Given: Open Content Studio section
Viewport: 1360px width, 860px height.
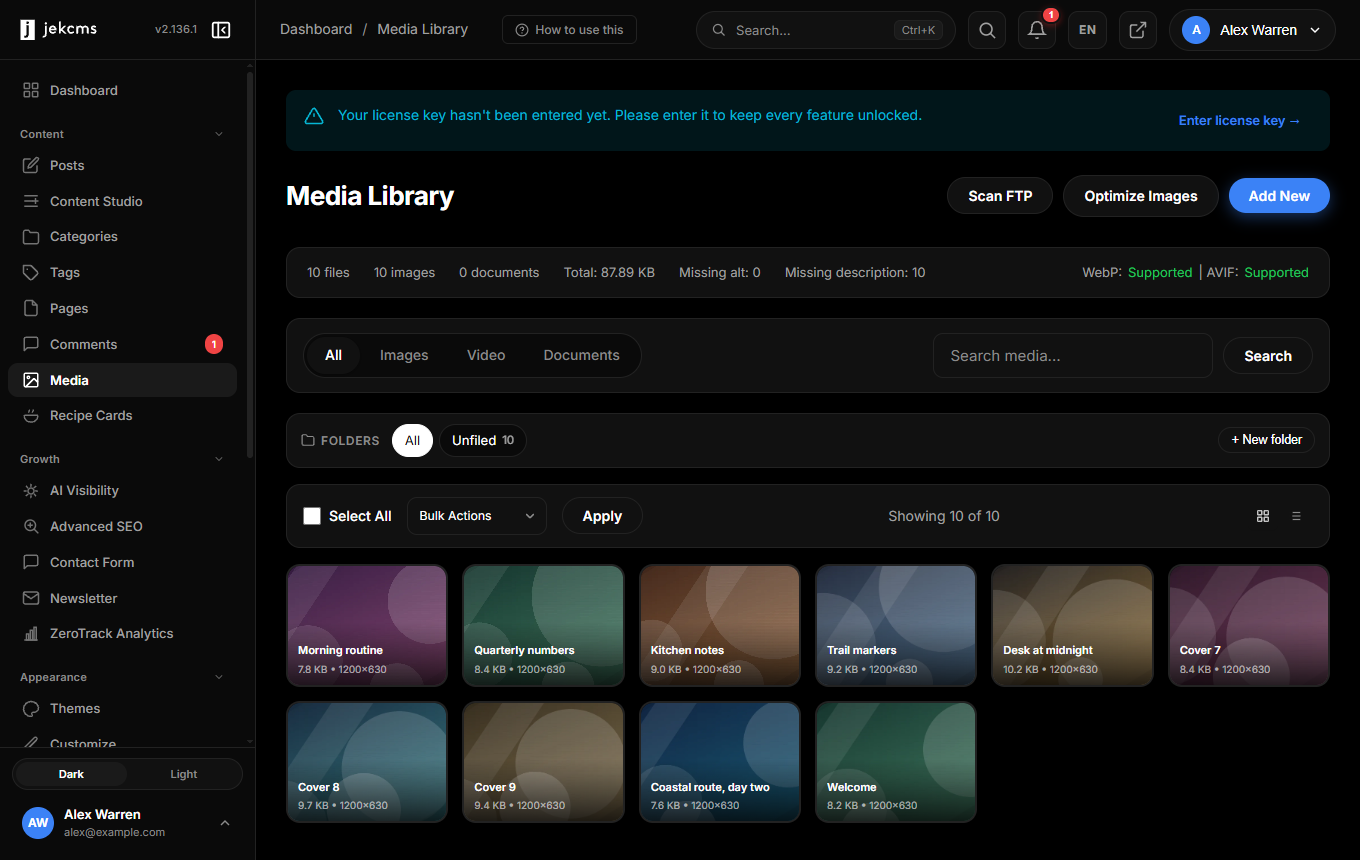Looking at the screenshot, I should pyautogui.click(x=122, y=201).
